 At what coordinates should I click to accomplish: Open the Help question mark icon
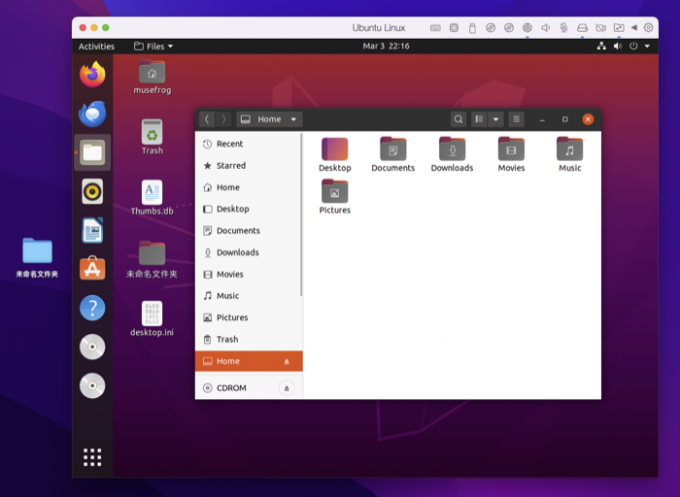92,308
